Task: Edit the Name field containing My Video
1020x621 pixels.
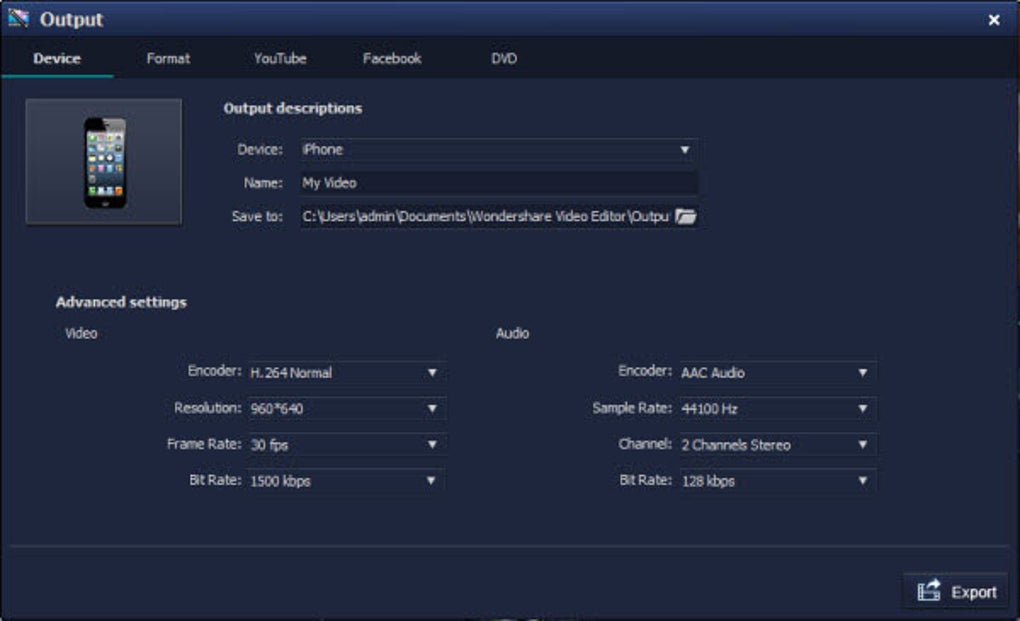Action: click(499, 183)
